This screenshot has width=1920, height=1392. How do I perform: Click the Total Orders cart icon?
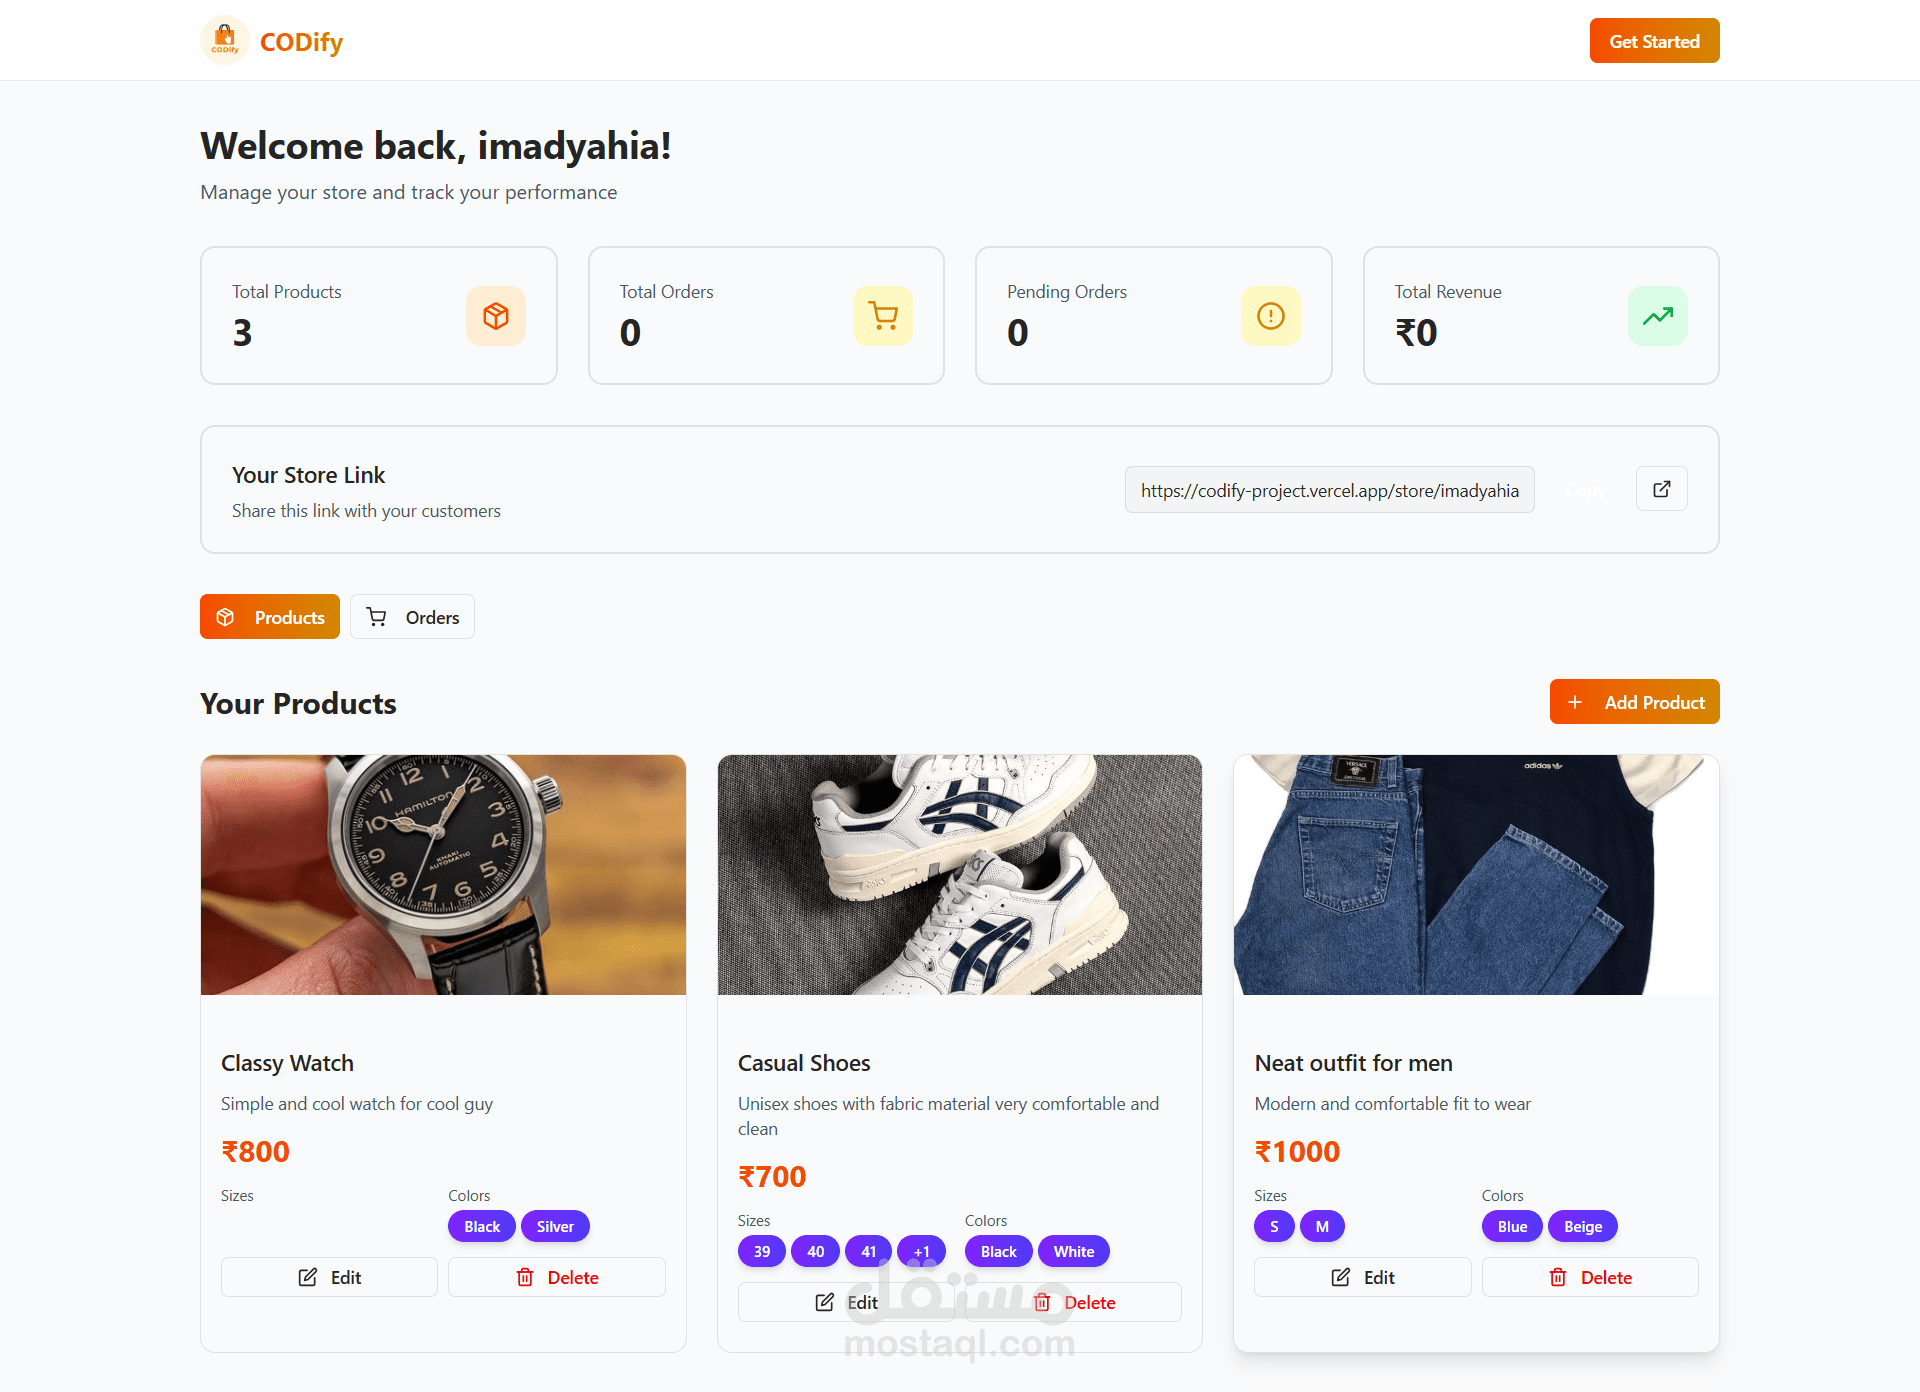(883, 316)
